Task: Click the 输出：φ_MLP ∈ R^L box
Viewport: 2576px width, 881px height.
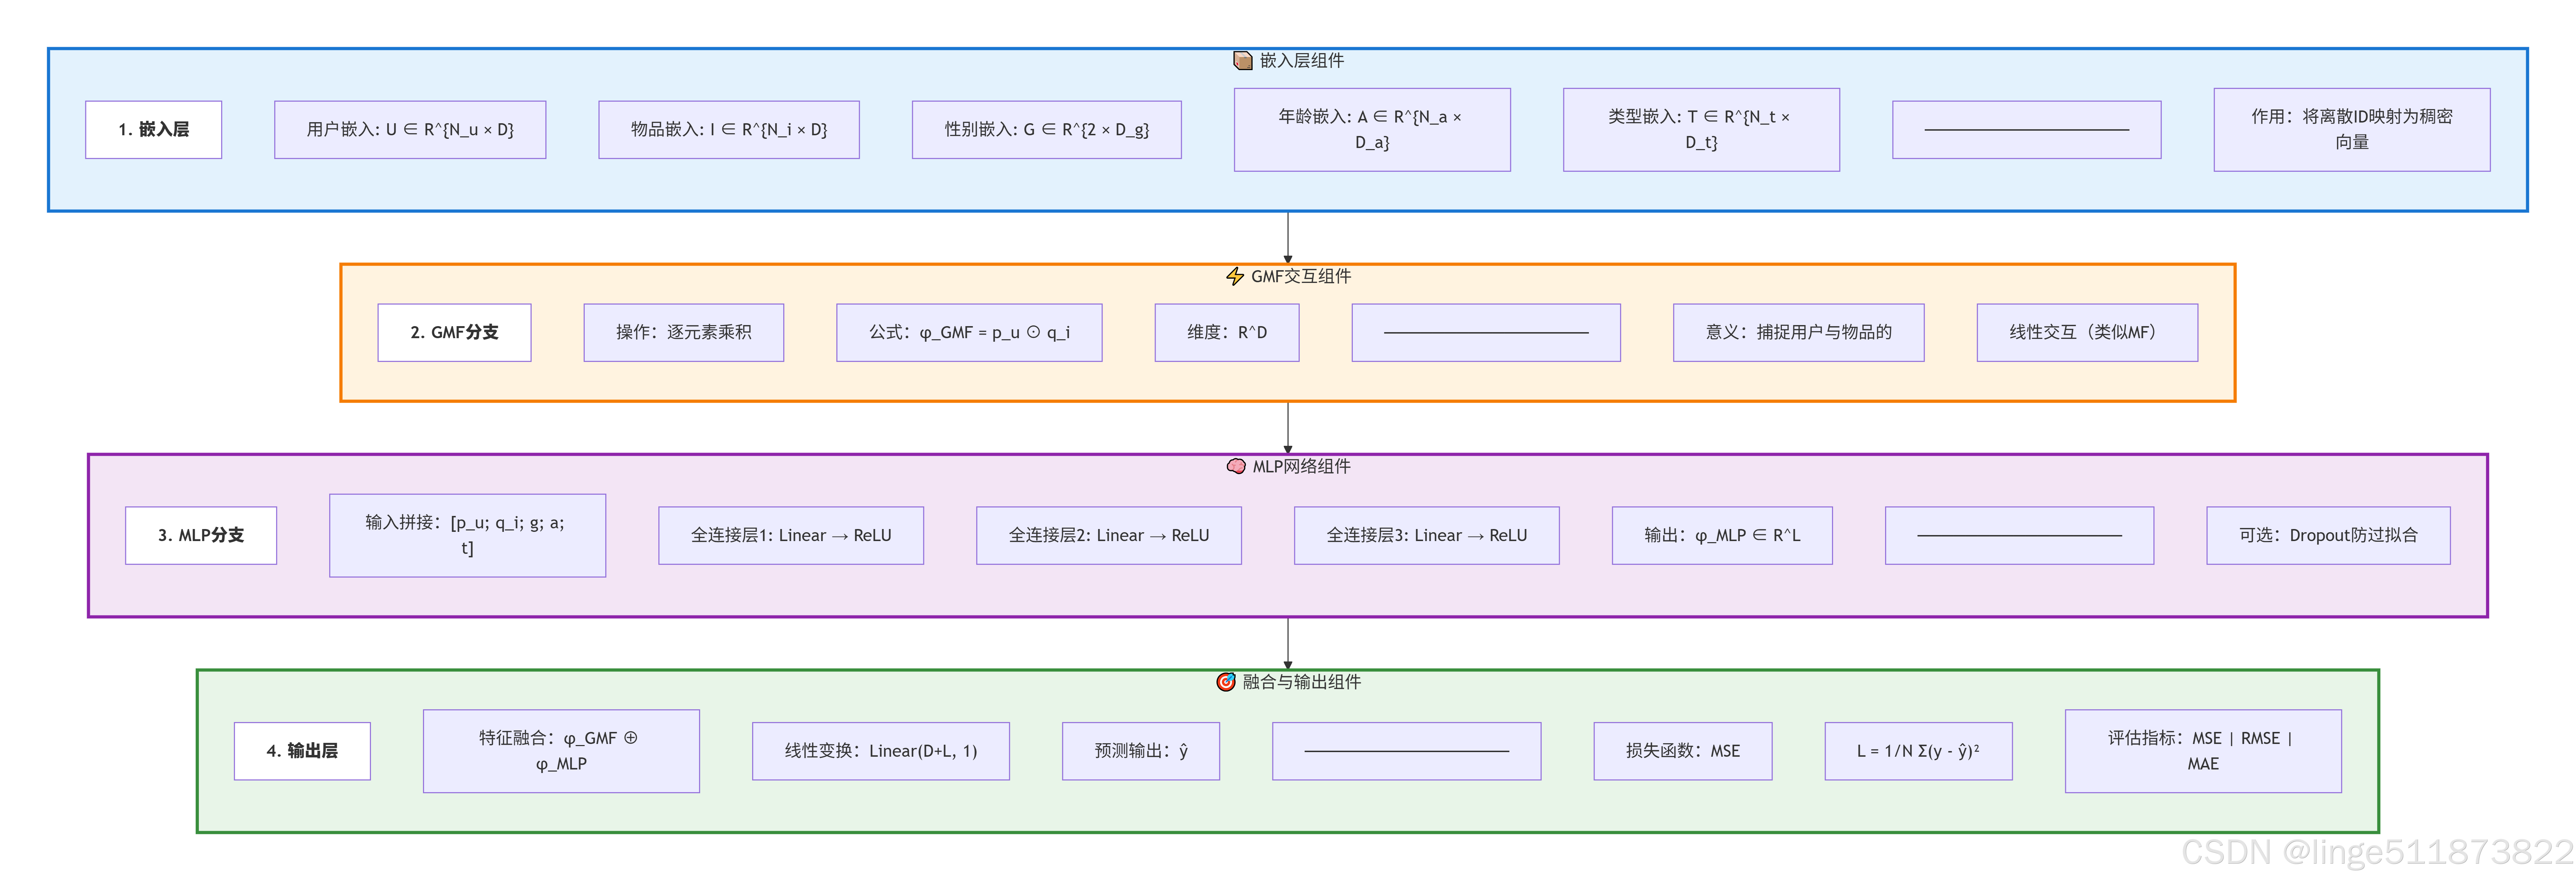Action: click(x=1722, y=536)
